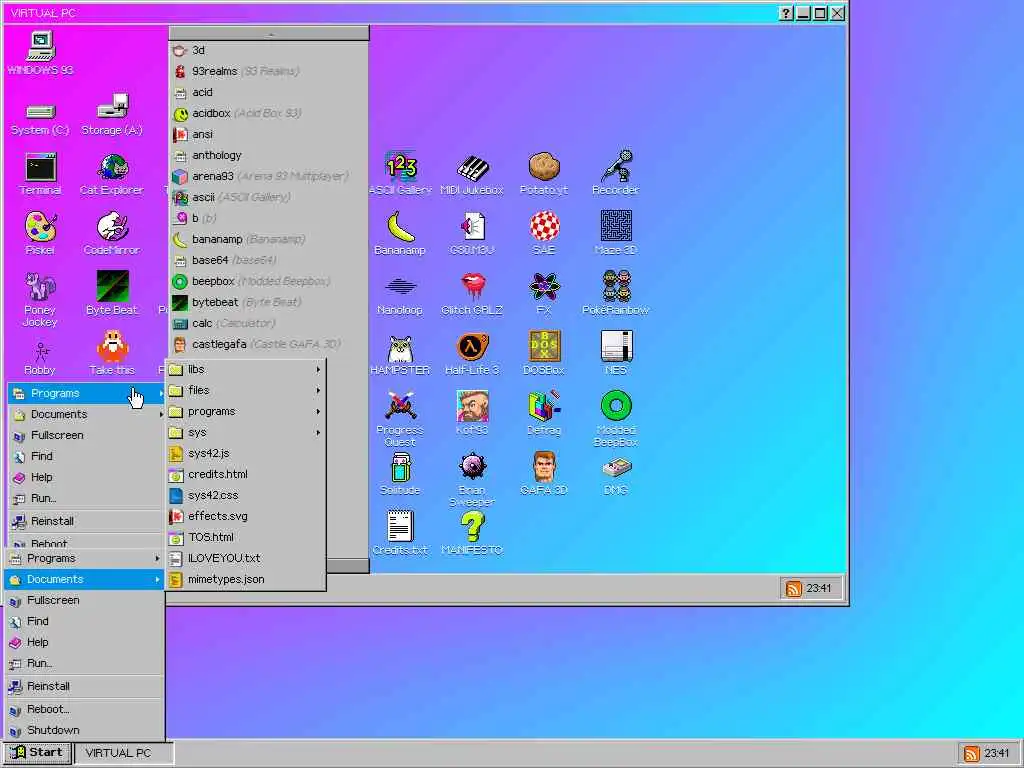Open the MANIFESTO question mark icon
The height and width of the screenshot is (768, 1024).
[x=472, y=533]
